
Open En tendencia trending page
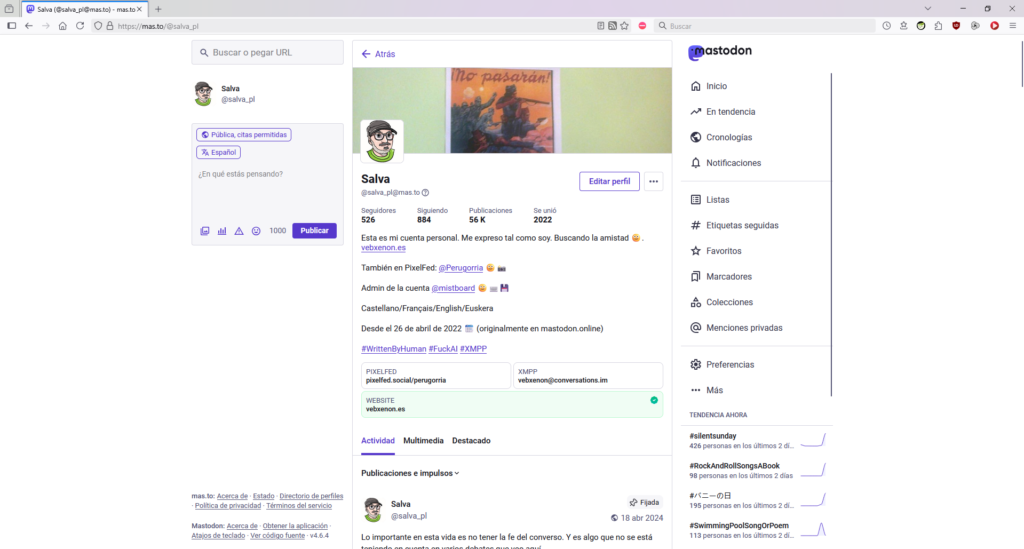[722, 112]
